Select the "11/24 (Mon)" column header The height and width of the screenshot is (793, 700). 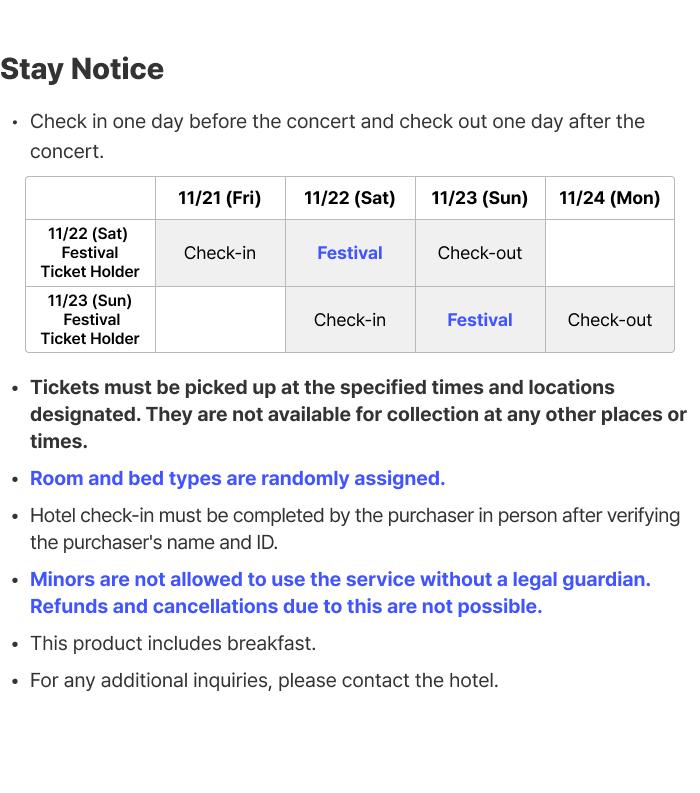(x=610, y=198)
